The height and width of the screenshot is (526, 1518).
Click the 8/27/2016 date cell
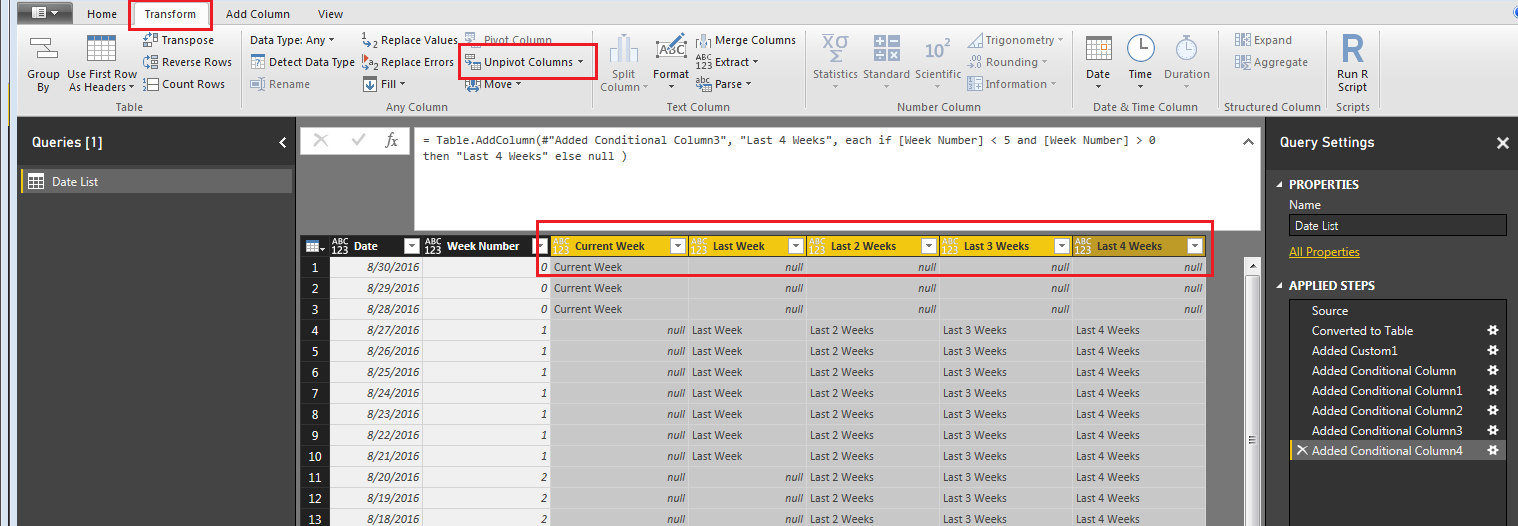(375, 330)
